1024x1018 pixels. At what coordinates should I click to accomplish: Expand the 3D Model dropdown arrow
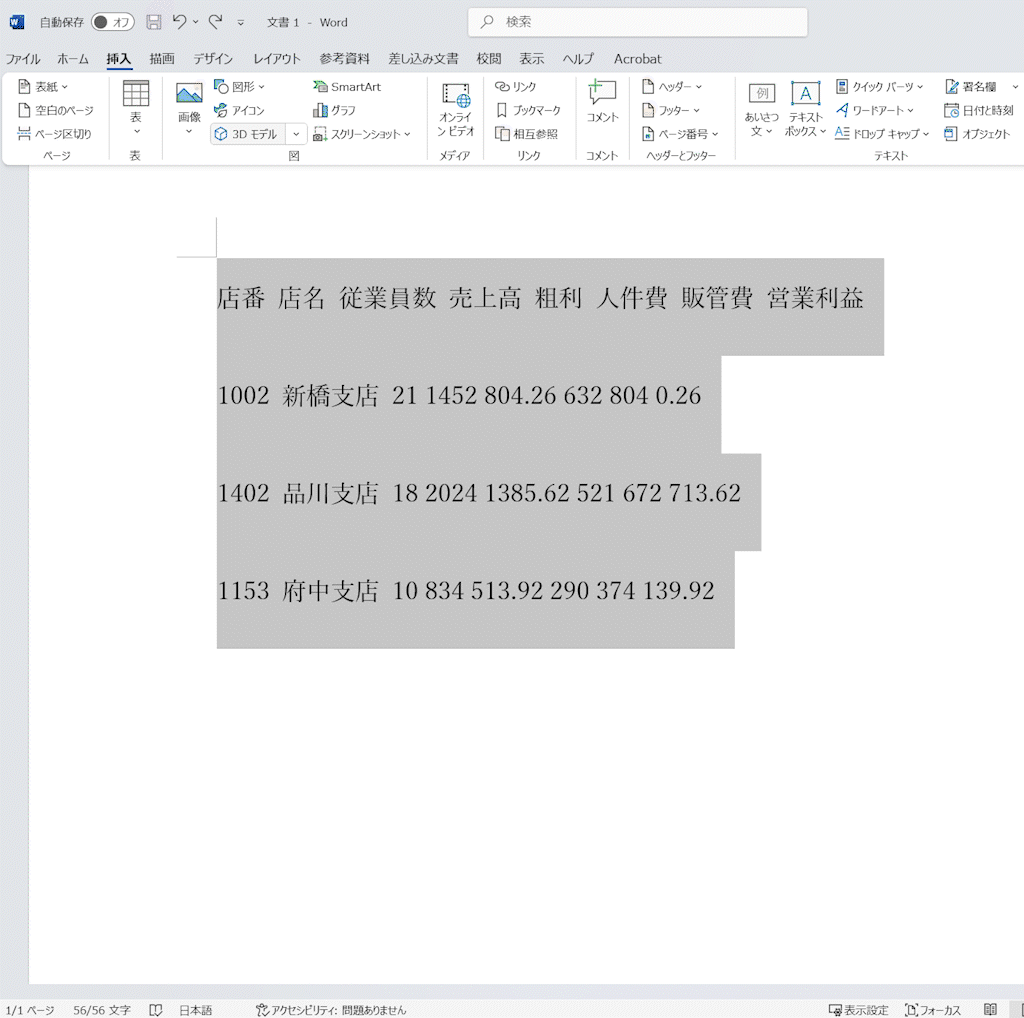pos(296,134)
